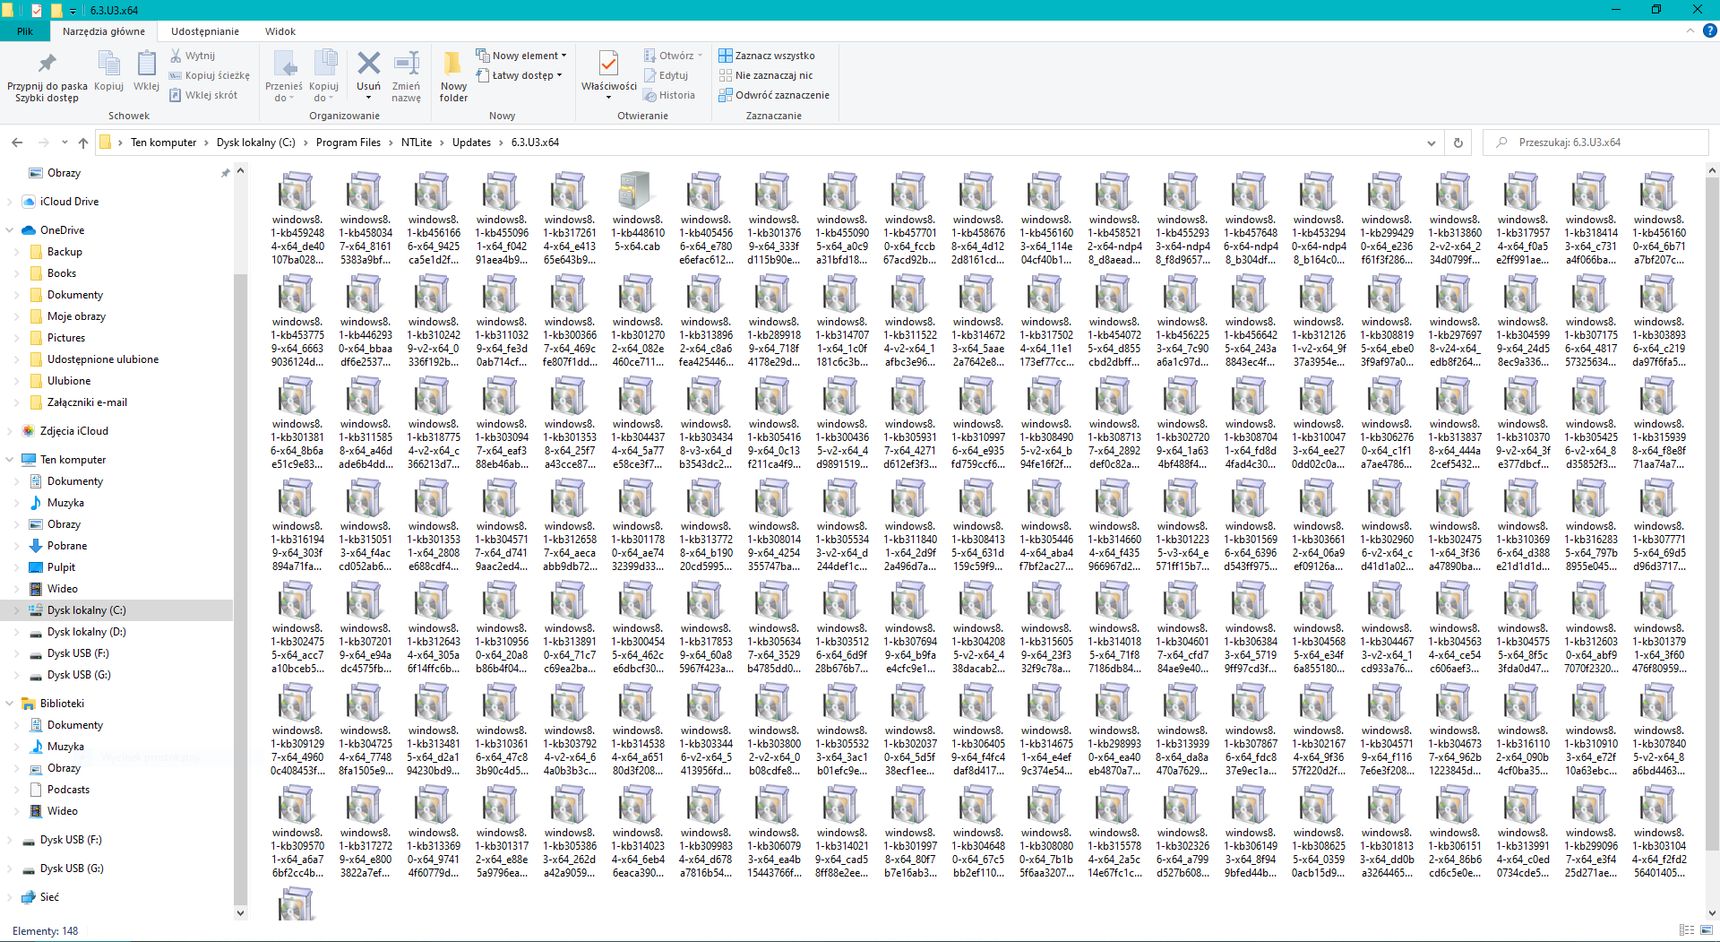Click Kopiuj ścieżkę in the ribbon
The width and height of the screenshot is (1720, 942).
click(x=209, y=75)
